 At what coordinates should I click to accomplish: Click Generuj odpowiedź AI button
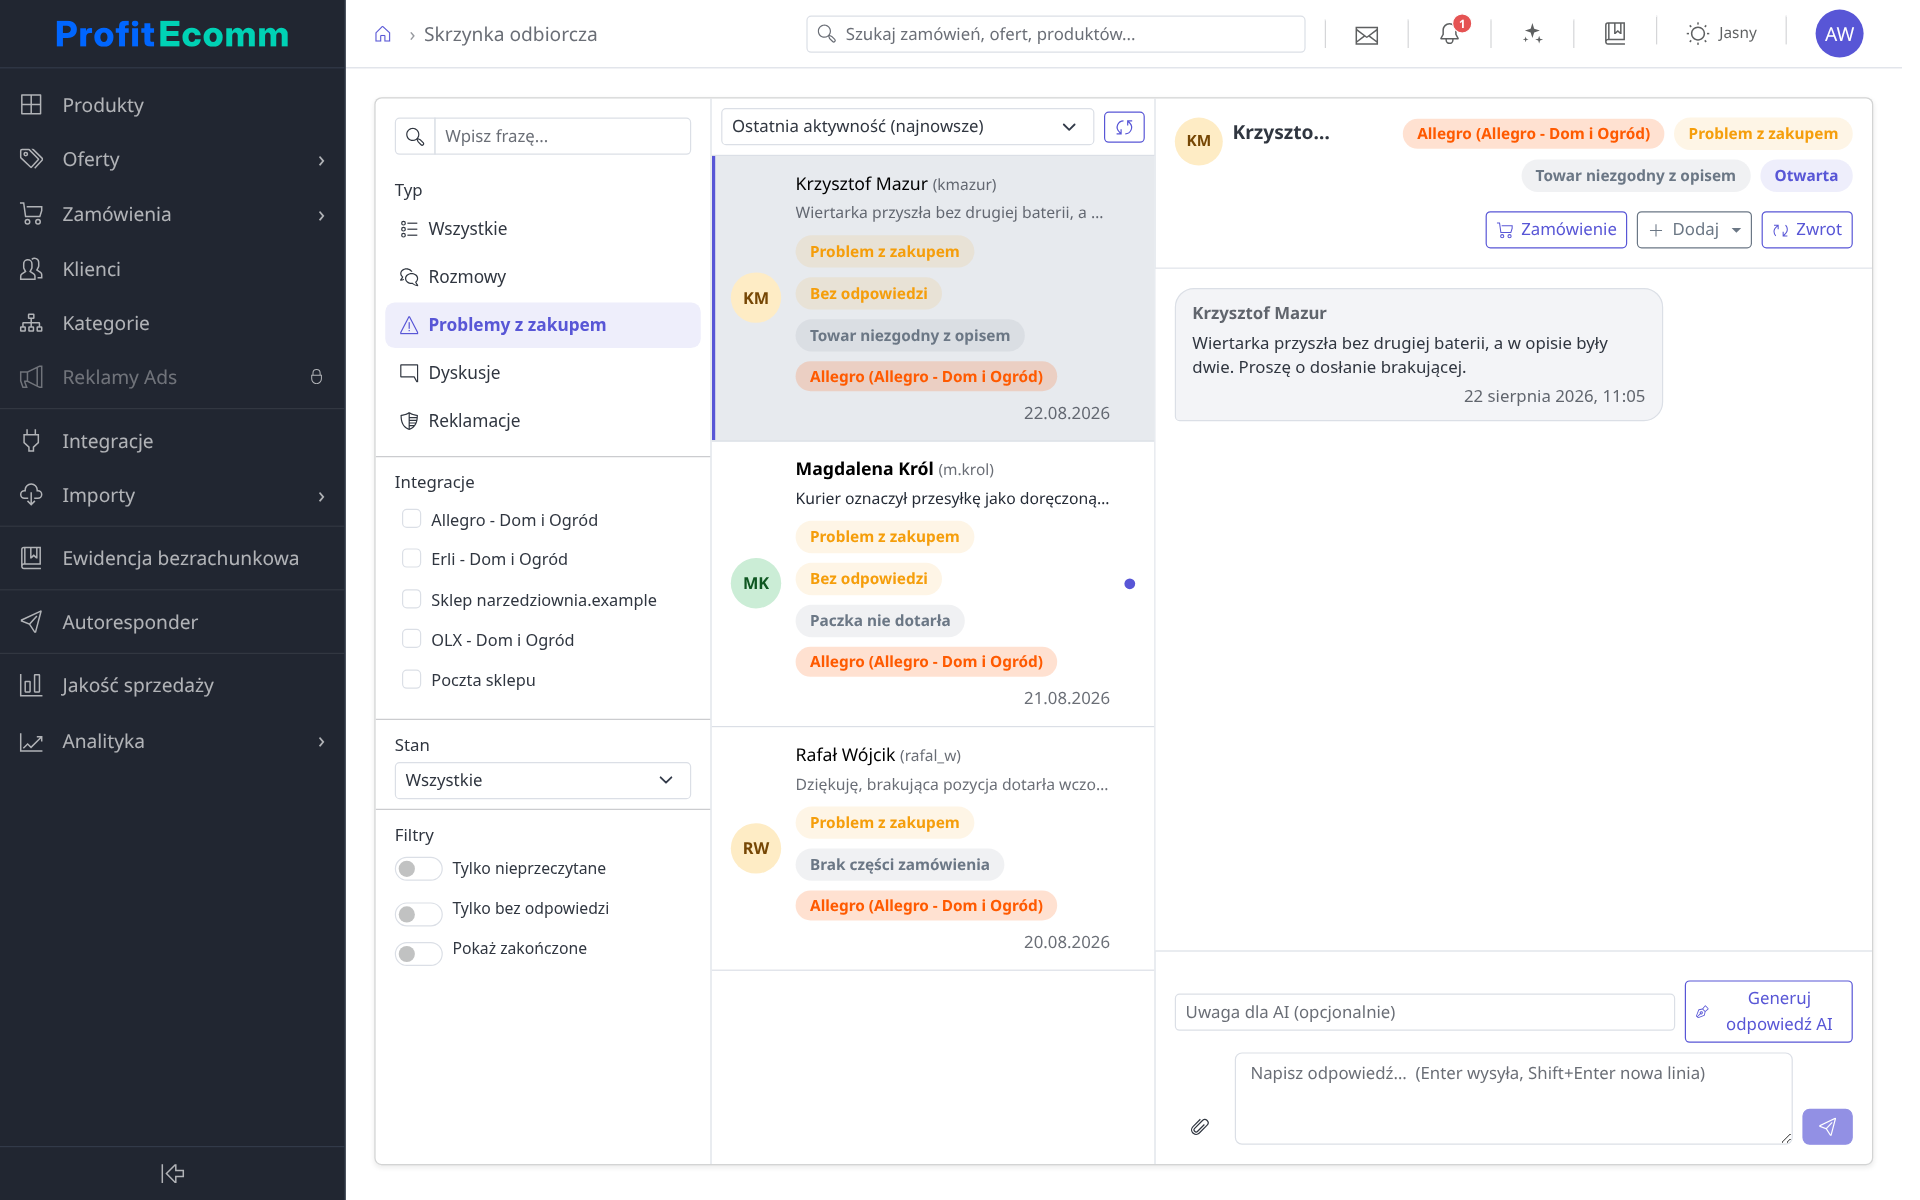point(1768,1011)
